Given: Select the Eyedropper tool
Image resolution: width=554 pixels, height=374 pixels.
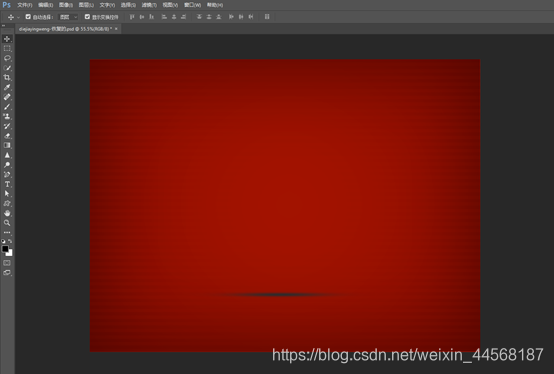Looking at the screenshot, I should tap(7, 87).
